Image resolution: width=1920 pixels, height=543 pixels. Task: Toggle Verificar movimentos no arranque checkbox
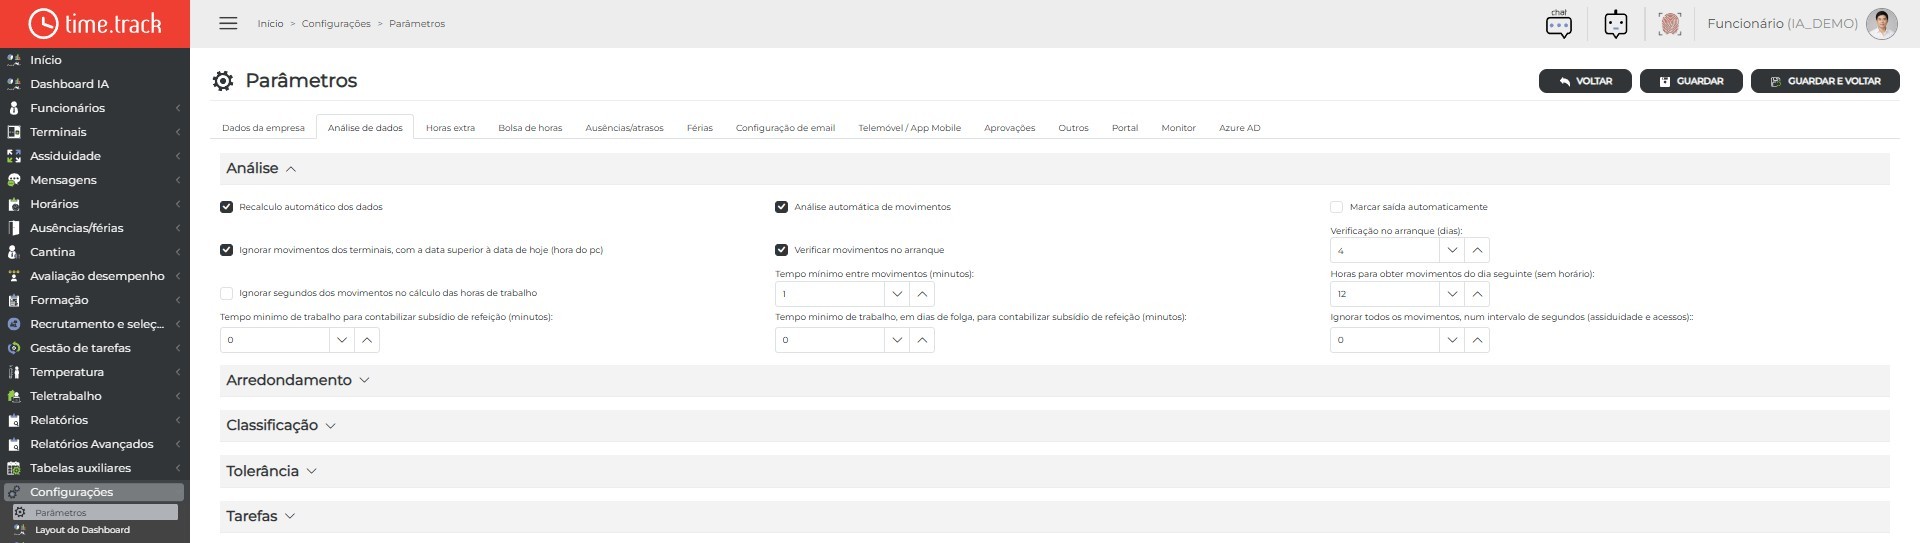point(781,250)
